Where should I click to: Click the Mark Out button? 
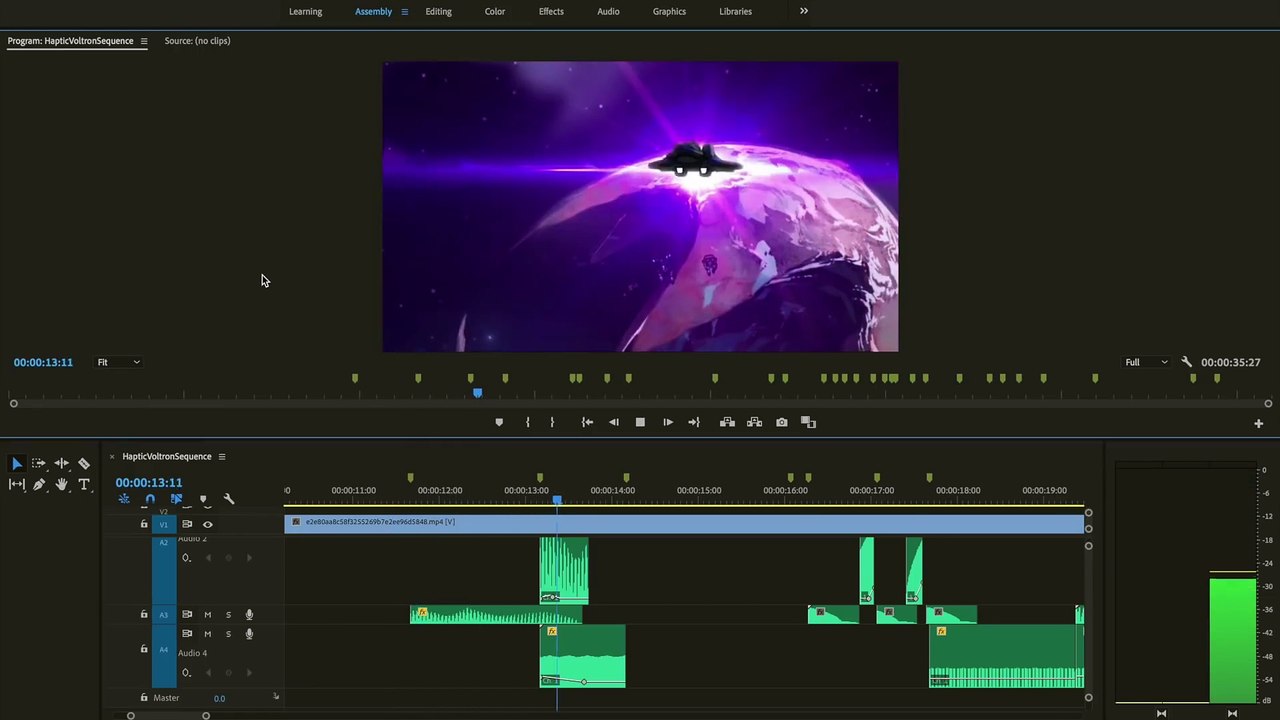coord(552,422)
